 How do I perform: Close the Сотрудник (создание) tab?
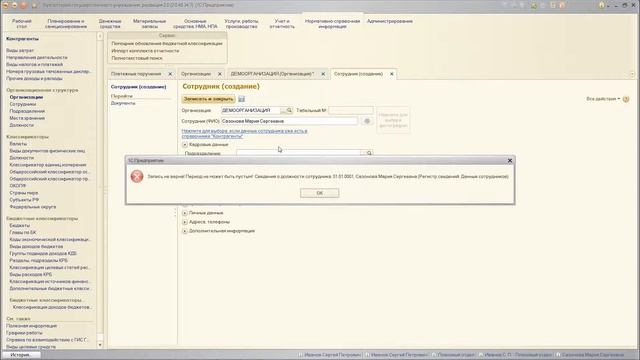pos(391,74)
